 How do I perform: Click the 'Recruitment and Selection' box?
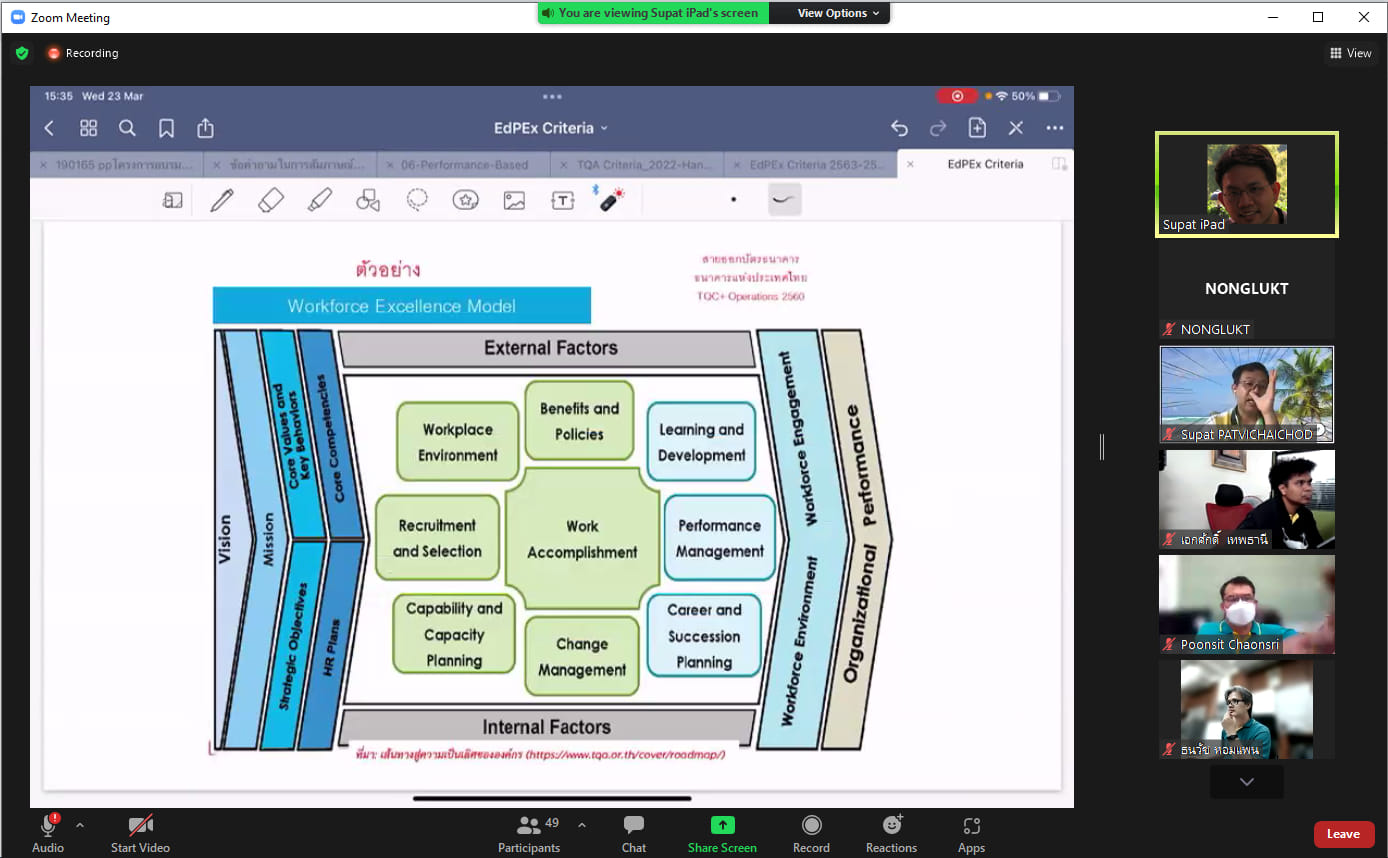point(437,538)
